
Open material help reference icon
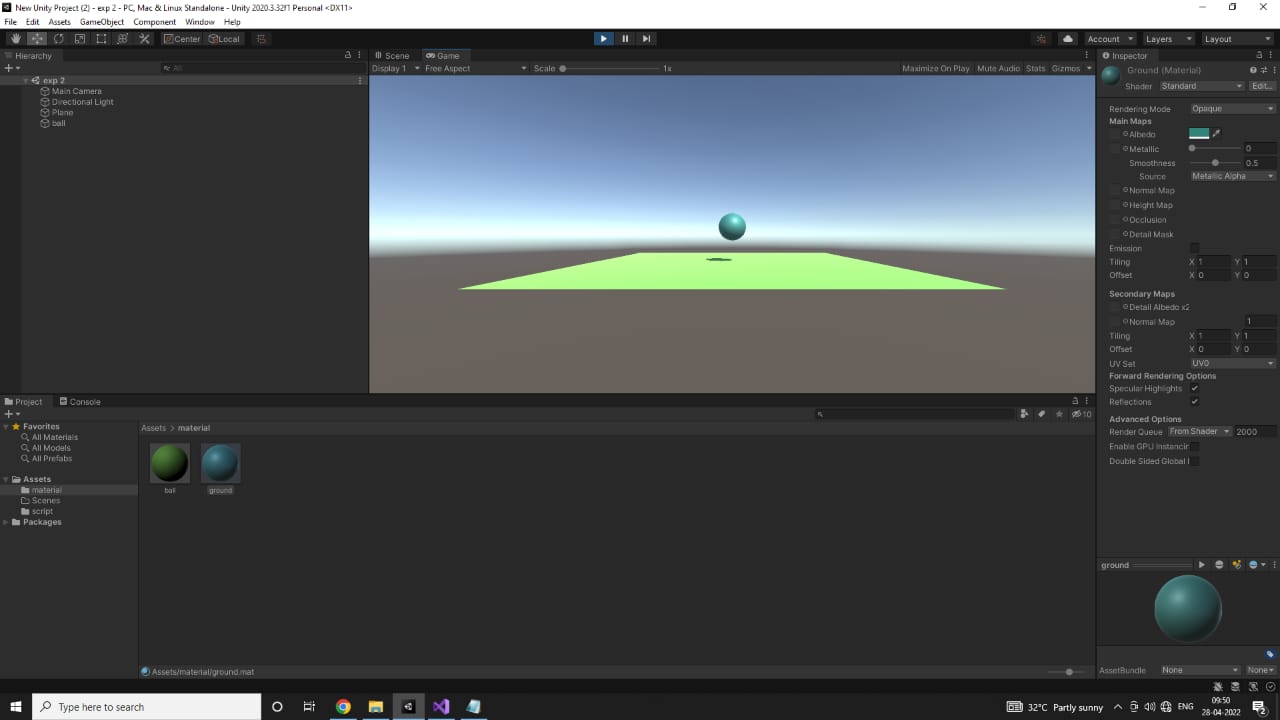tap(1253, 70)
